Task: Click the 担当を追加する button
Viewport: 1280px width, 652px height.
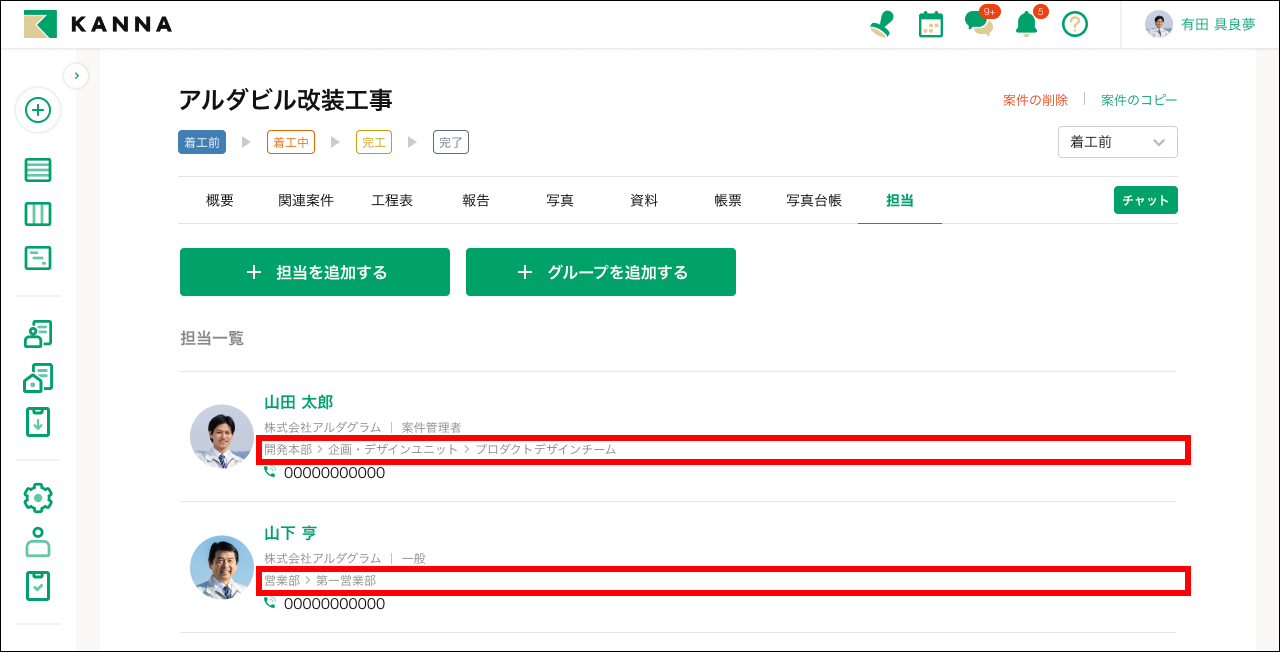Action: 314,271
